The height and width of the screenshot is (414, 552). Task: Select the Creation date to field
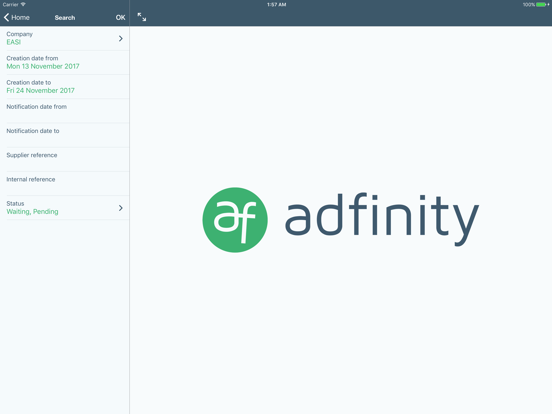click(x=65, y=87)
